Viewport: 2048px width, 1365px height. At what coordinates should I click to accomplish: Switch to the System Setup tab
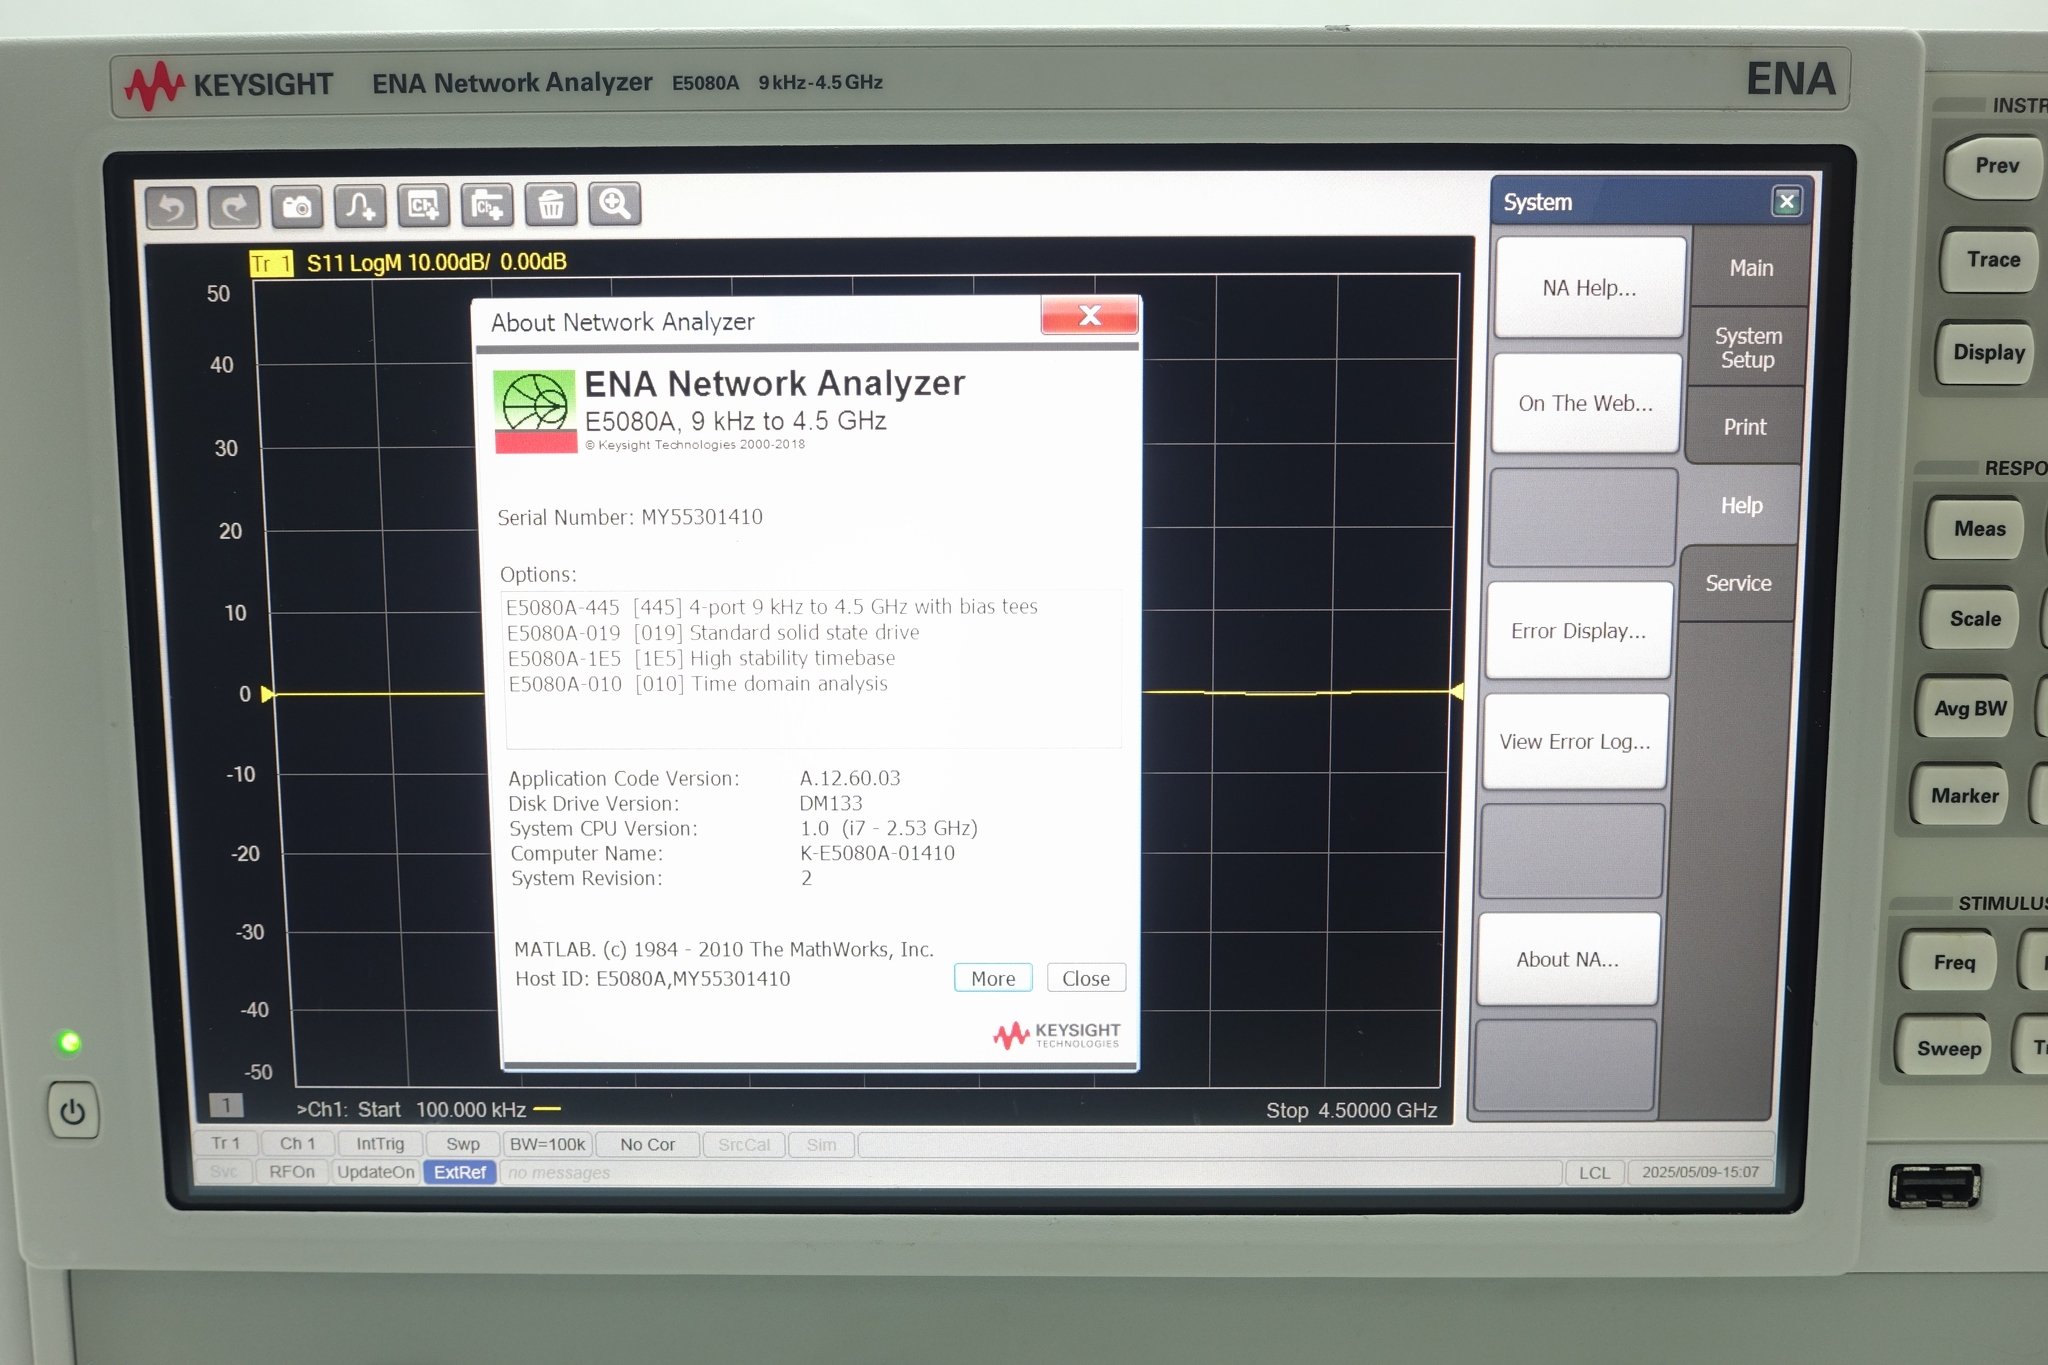(x=1748, y=347)
